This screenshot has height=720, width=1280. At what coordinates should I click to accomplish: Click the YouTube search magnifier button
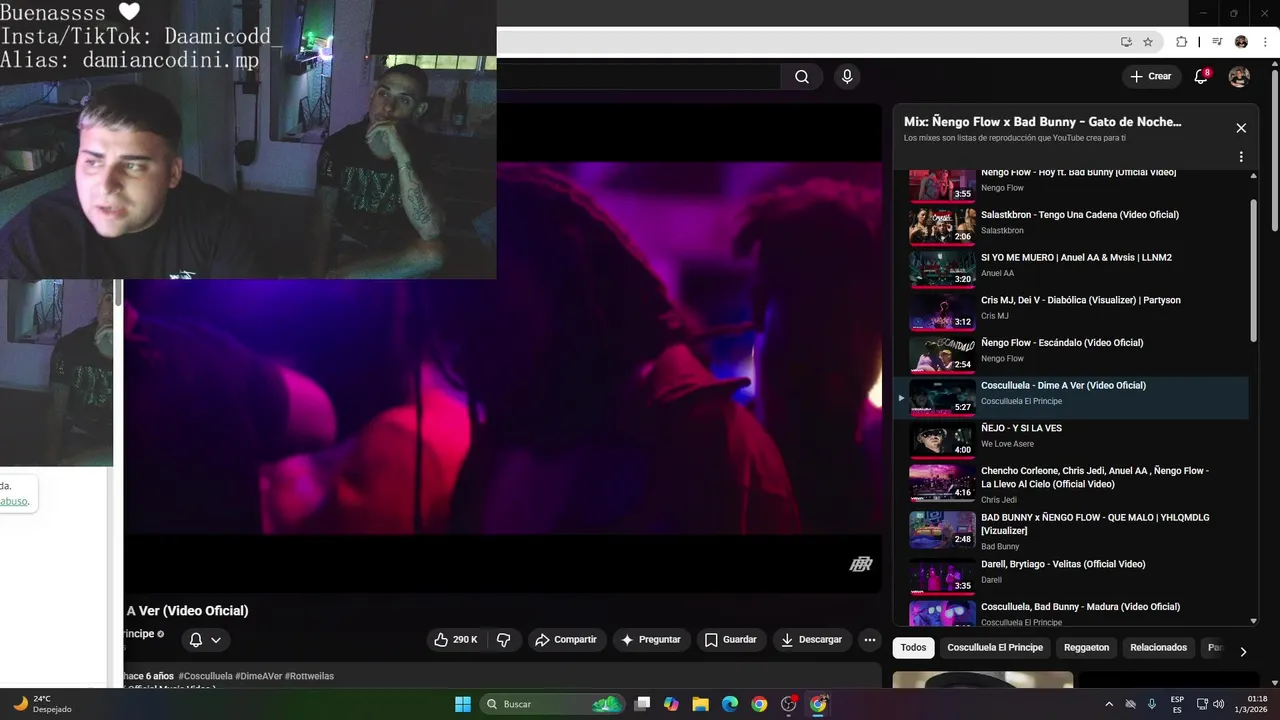click(x=802, y=77)
